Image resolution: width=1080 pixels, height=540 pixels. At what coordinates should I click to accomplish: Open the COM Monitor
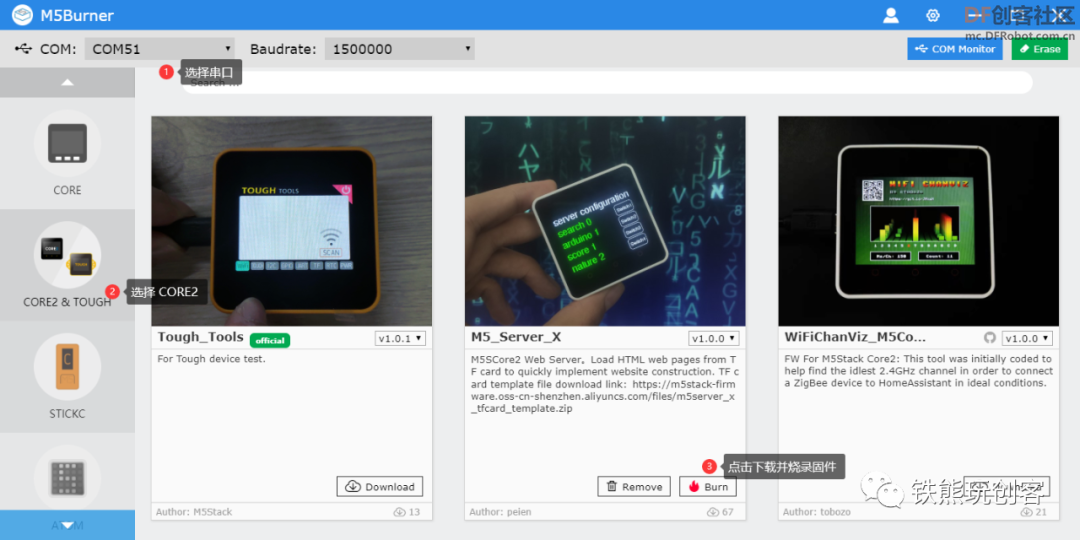point(955,49)
